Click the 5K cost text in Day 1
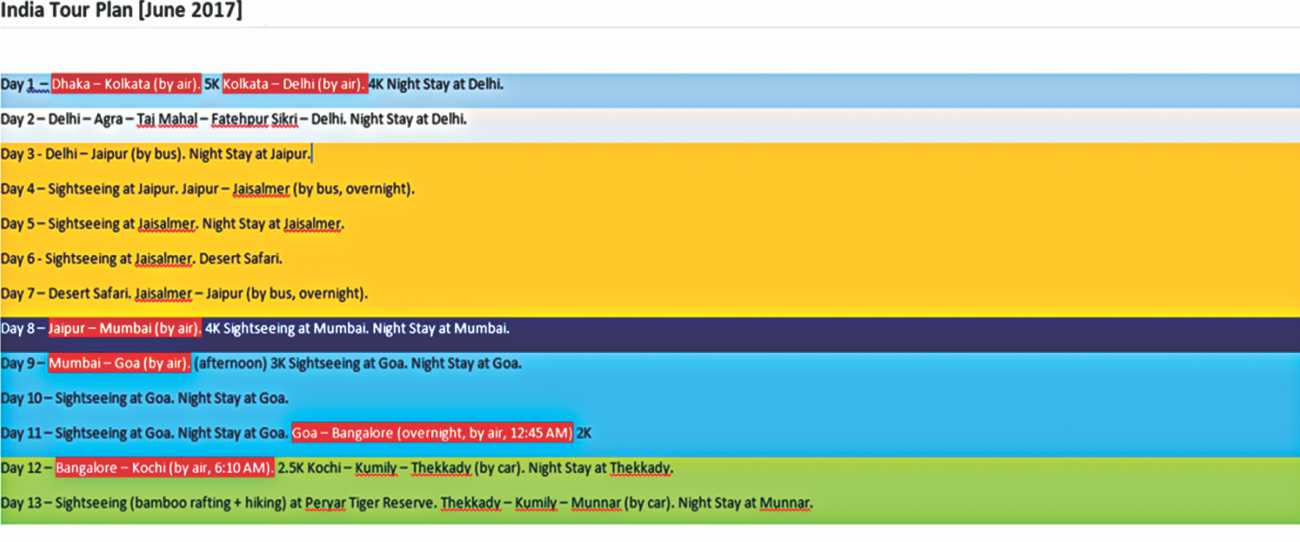The width and height of the screenshot is (1300, 542). point(212,84)
